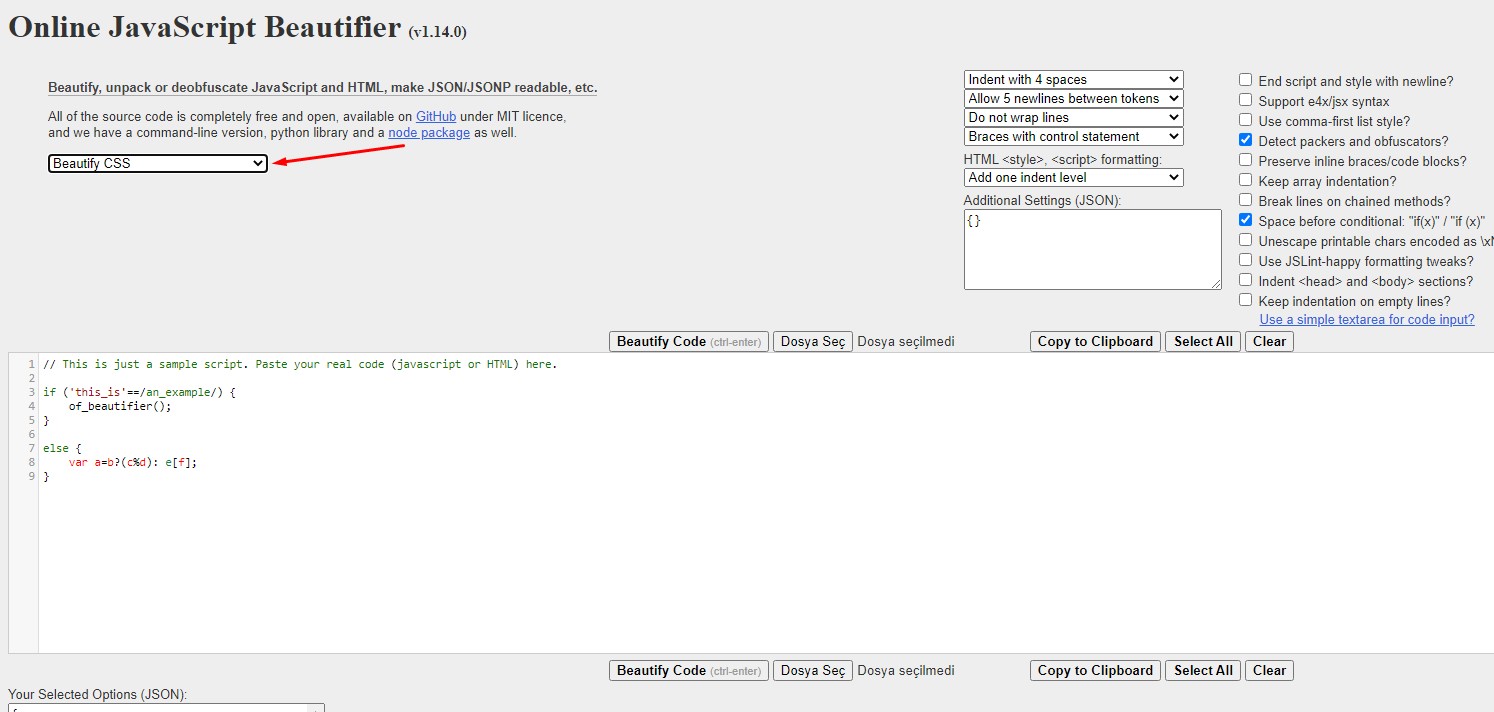Disable 'Detect packers and obfuscators?'
The image size is (1494, 712).
[x=1245, y=139]
